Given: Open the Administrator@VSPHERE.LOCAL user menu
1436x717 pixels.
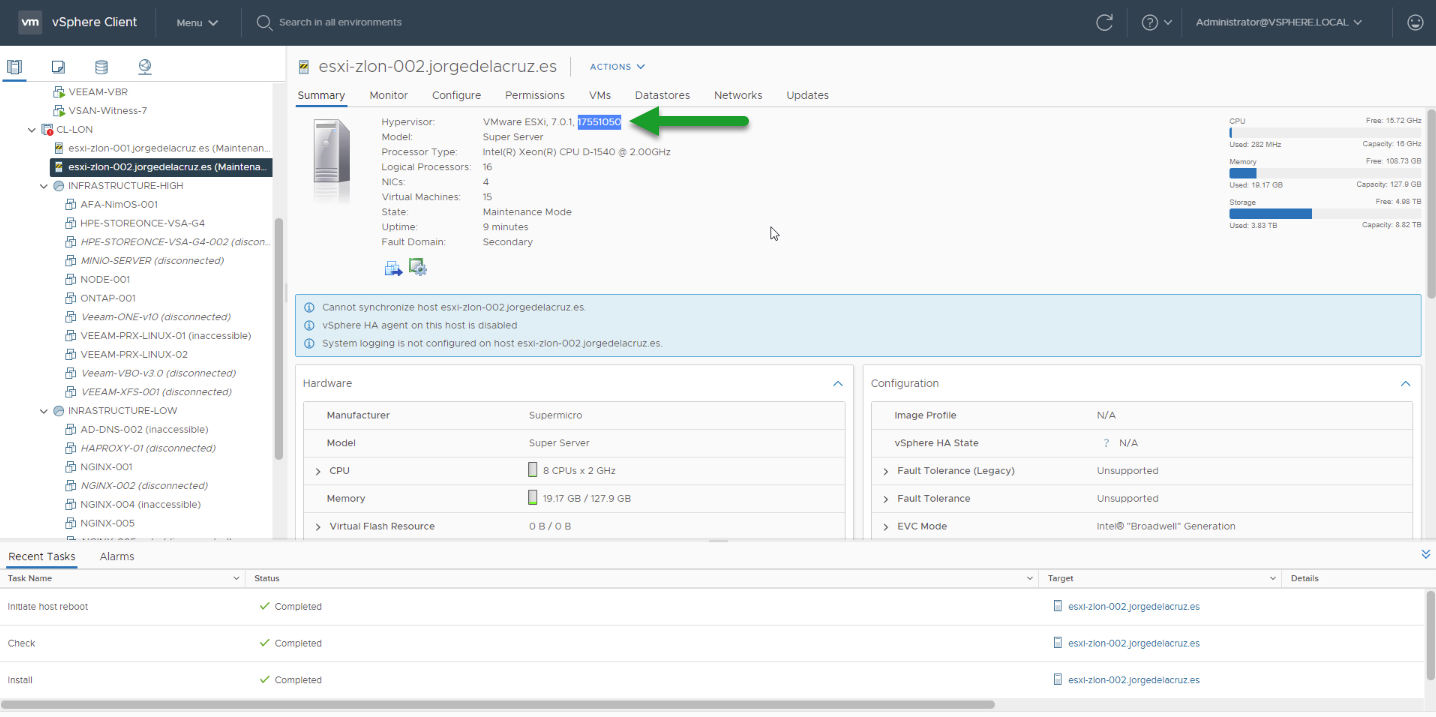Looking at the screenshot, I should [1279, 22].
